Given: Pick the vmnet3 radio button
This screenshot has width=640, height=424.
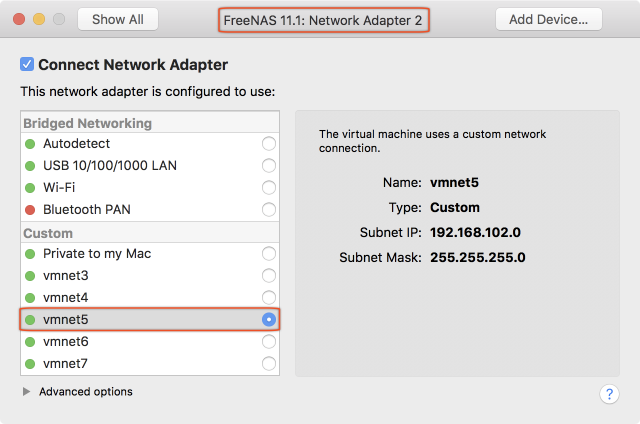Looking at the screenshot, I should tap(268, 276).
